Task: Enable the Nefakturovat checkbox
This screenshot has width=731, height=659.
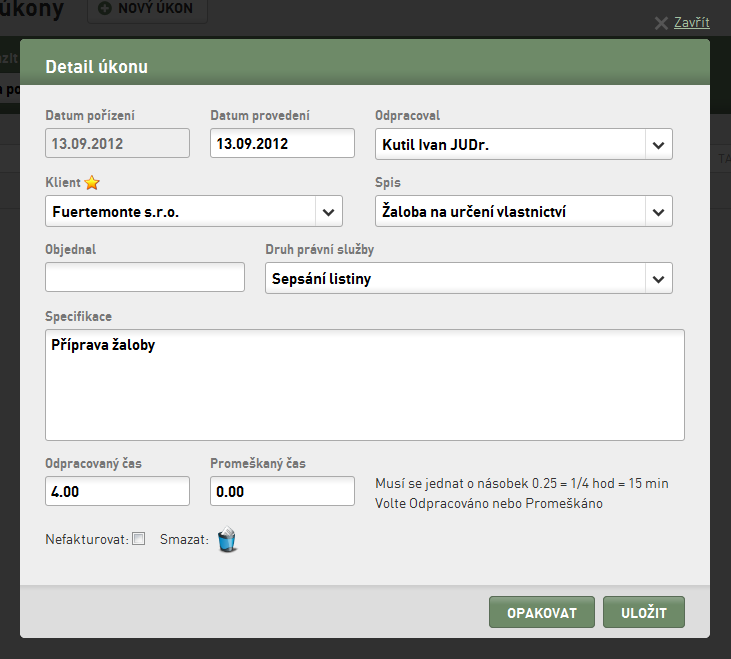Action: (138, 539)
